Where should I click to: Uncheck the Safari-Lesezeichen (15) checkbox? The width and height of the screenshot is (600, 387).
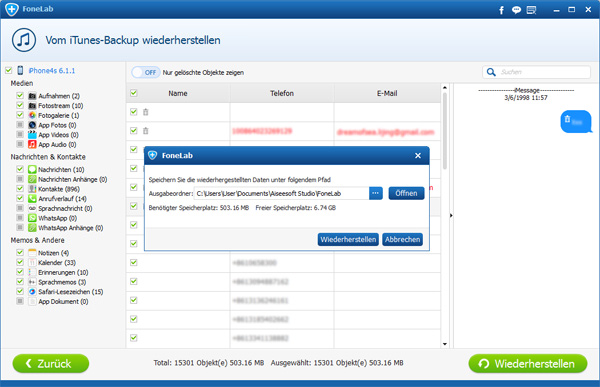pos(20,291)
